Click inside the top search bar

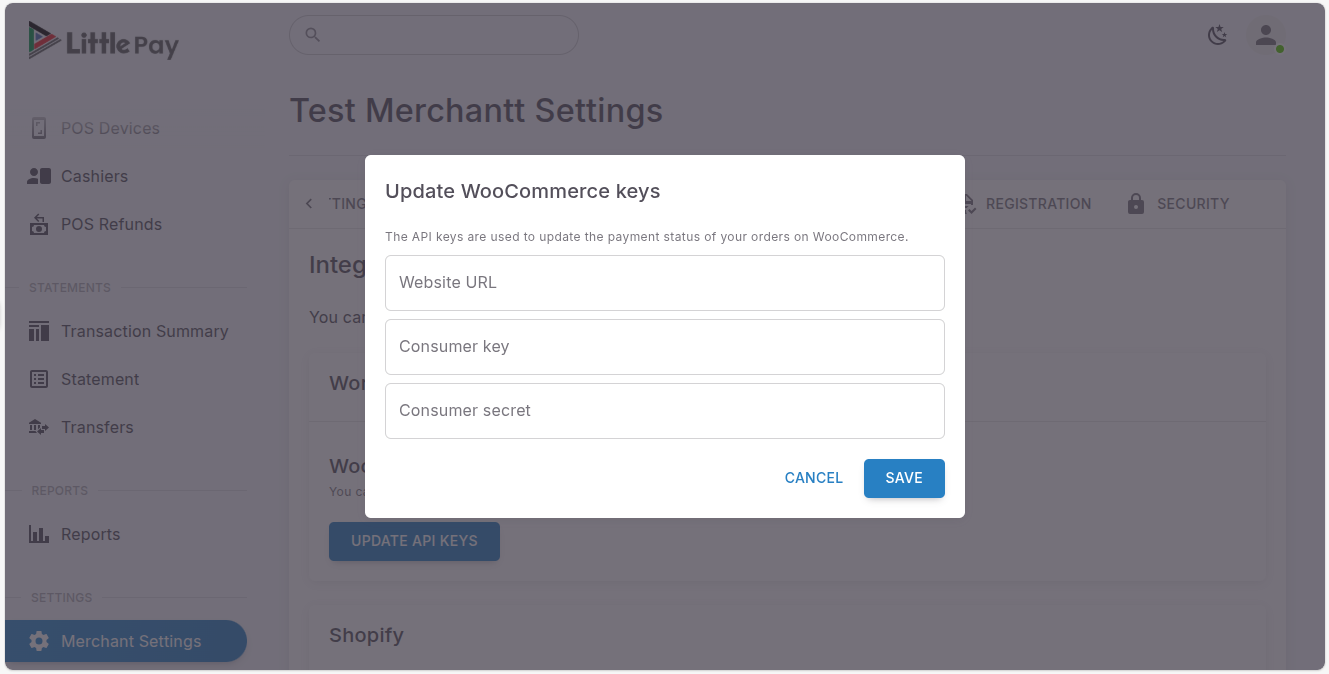tap(433, 35)
